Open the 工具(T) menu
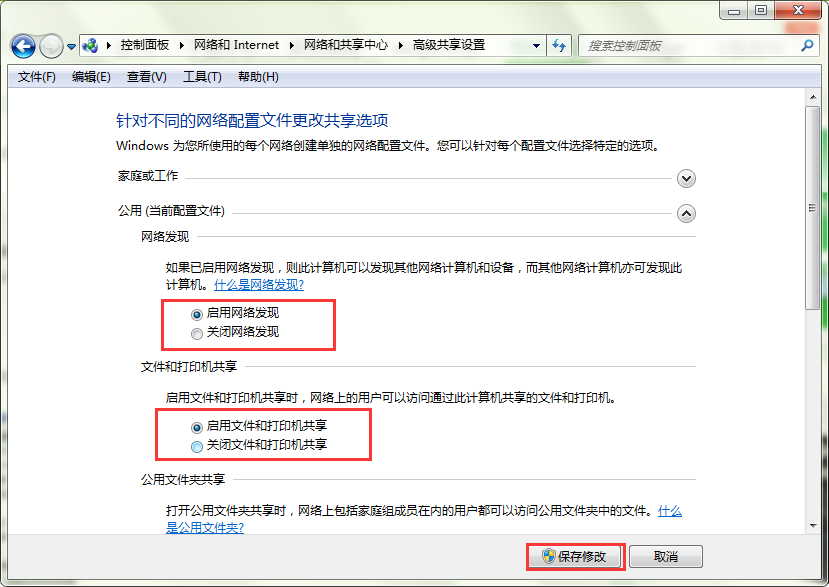Image resolution: width=829 pixels, height=587 pixels. [x=202, y=77]
